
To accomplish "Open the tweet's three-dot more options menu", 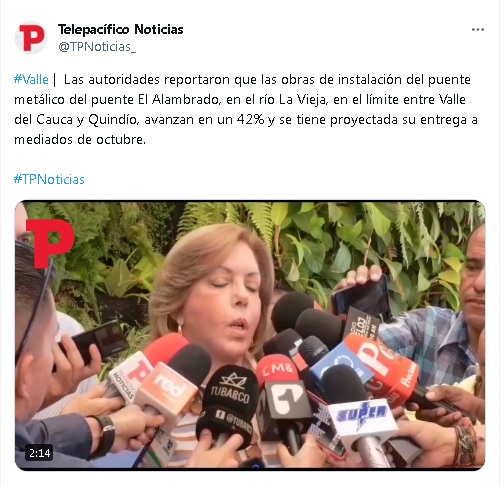I will point(478,30).
